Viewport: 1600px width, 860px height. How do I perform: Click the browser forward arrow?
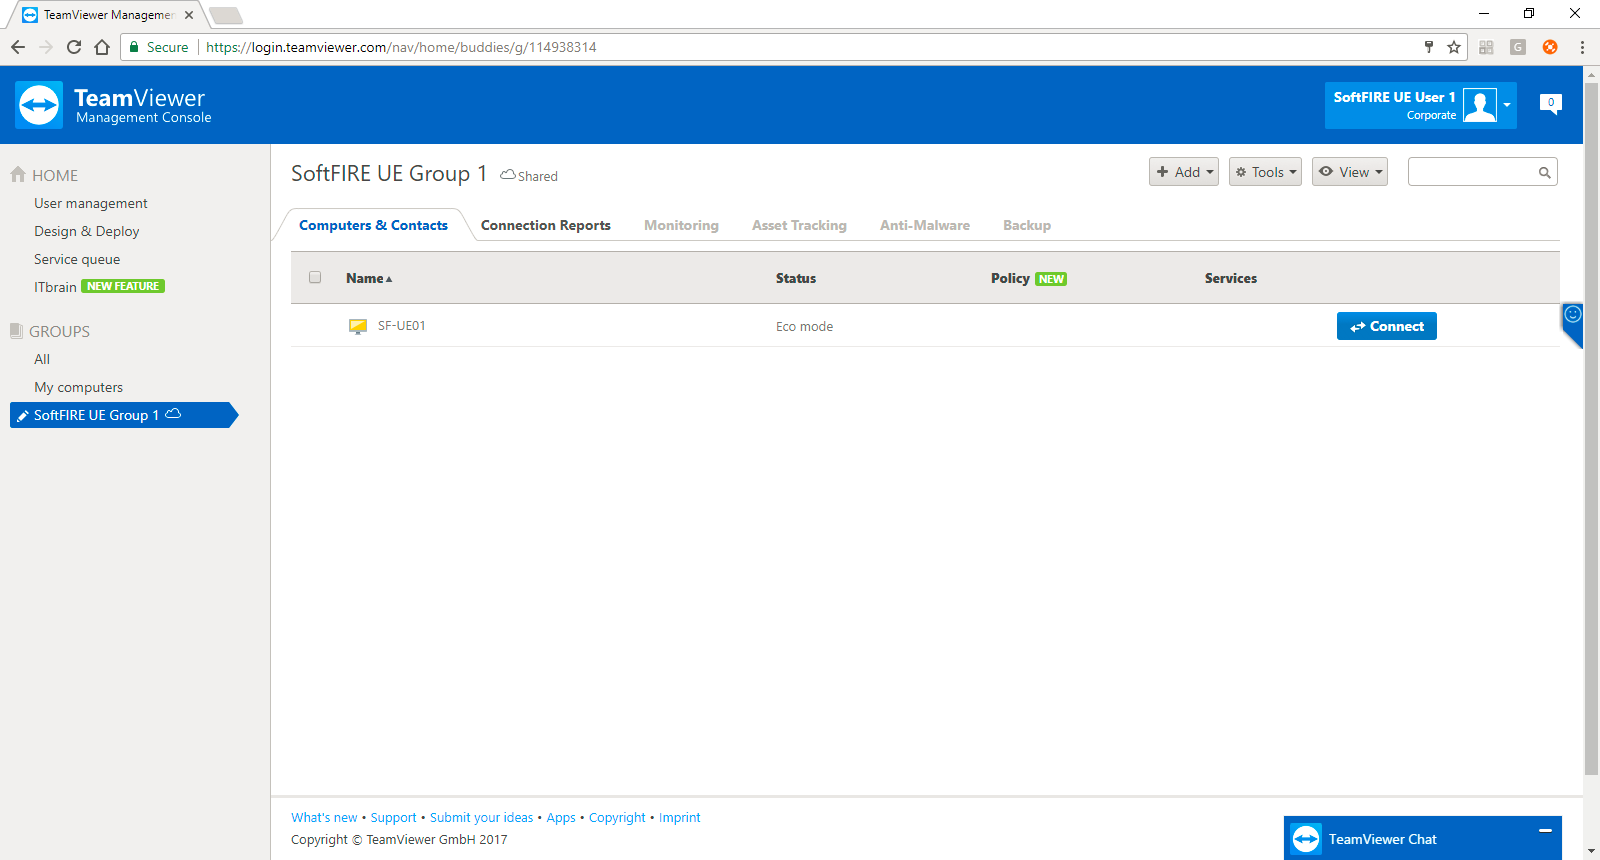tap(46, 47)
